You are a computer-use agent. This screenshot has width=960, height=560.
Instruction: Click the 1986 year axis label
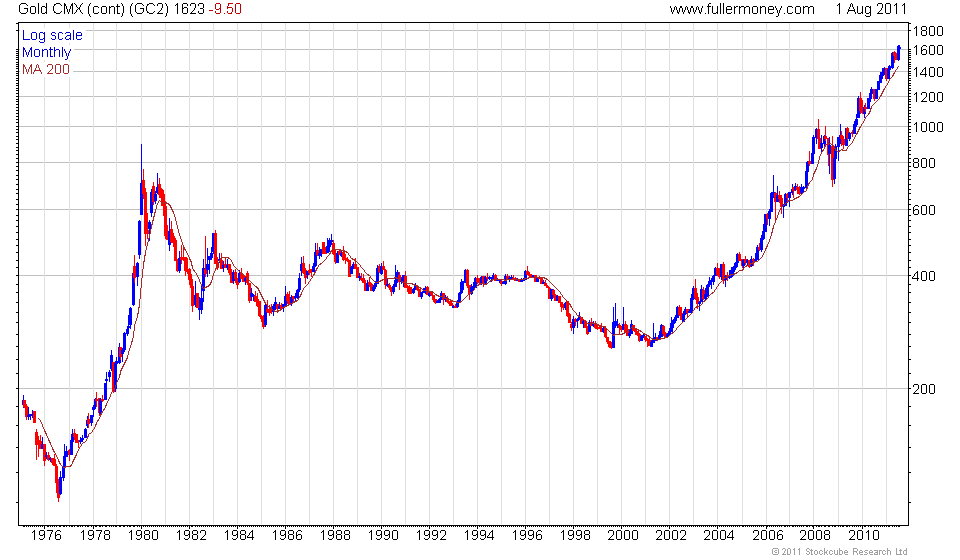pyautogui.click(x=287, y=535)
